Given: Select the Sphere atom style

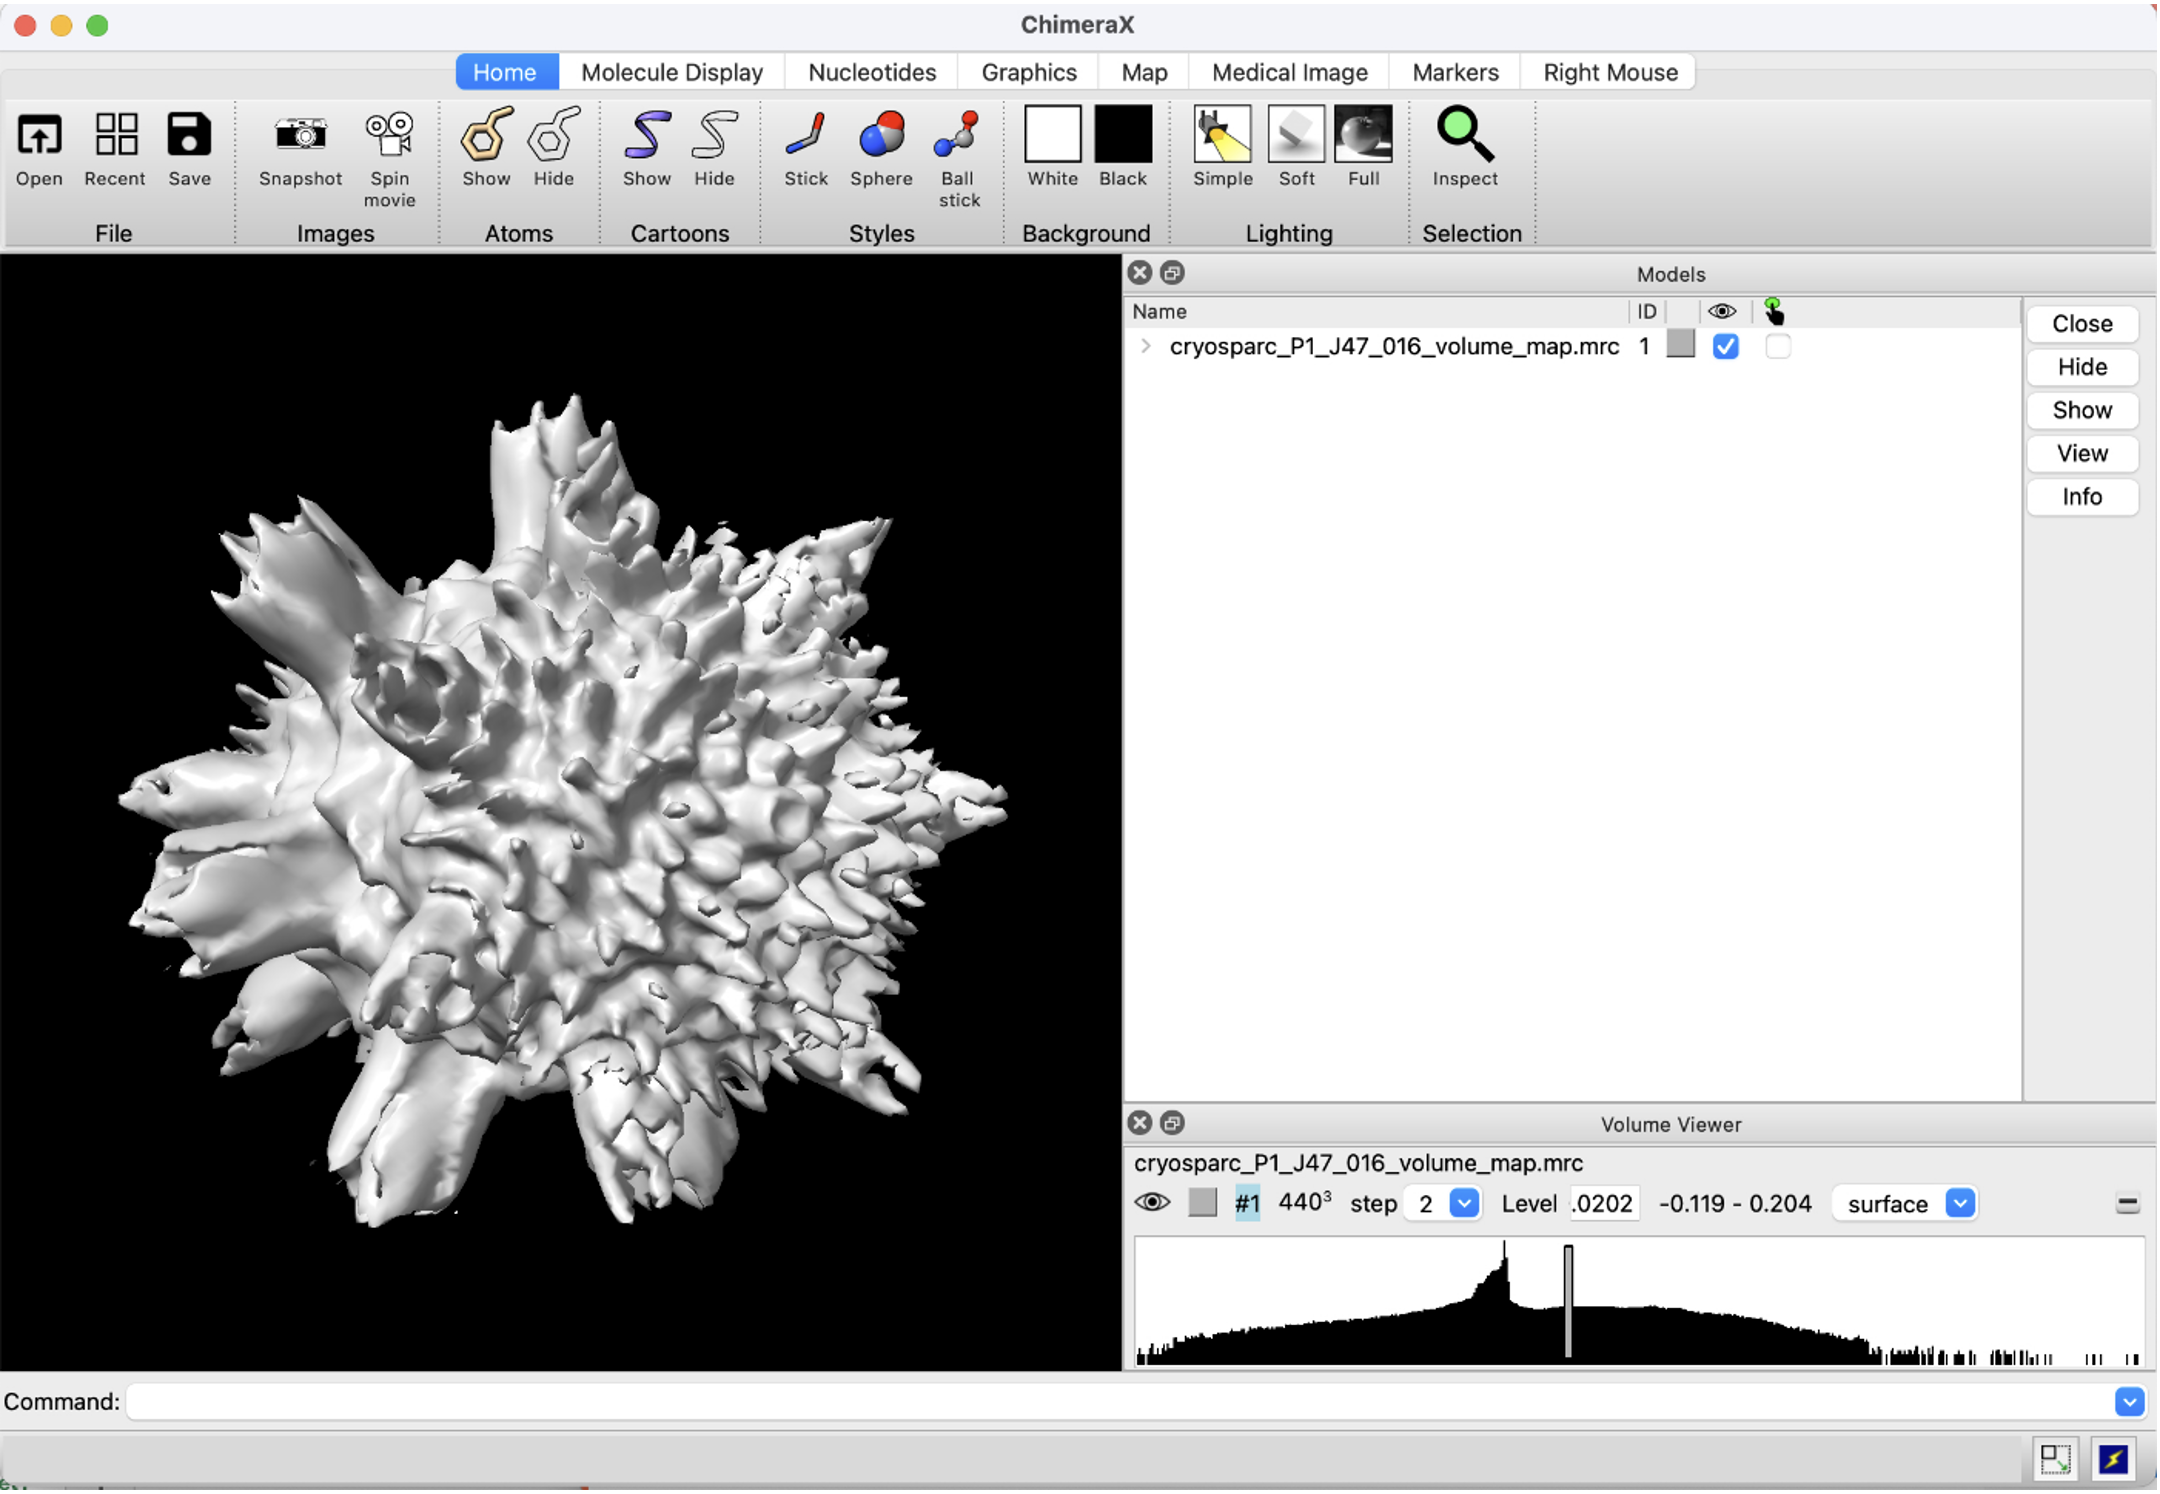Looking at the screenshot, I should 879,147.
